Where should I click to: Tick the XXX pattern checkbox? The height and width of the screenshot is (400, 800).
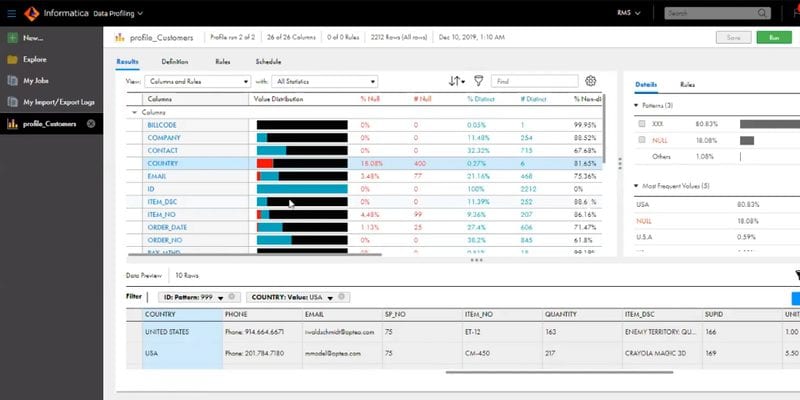click(642, 123)
